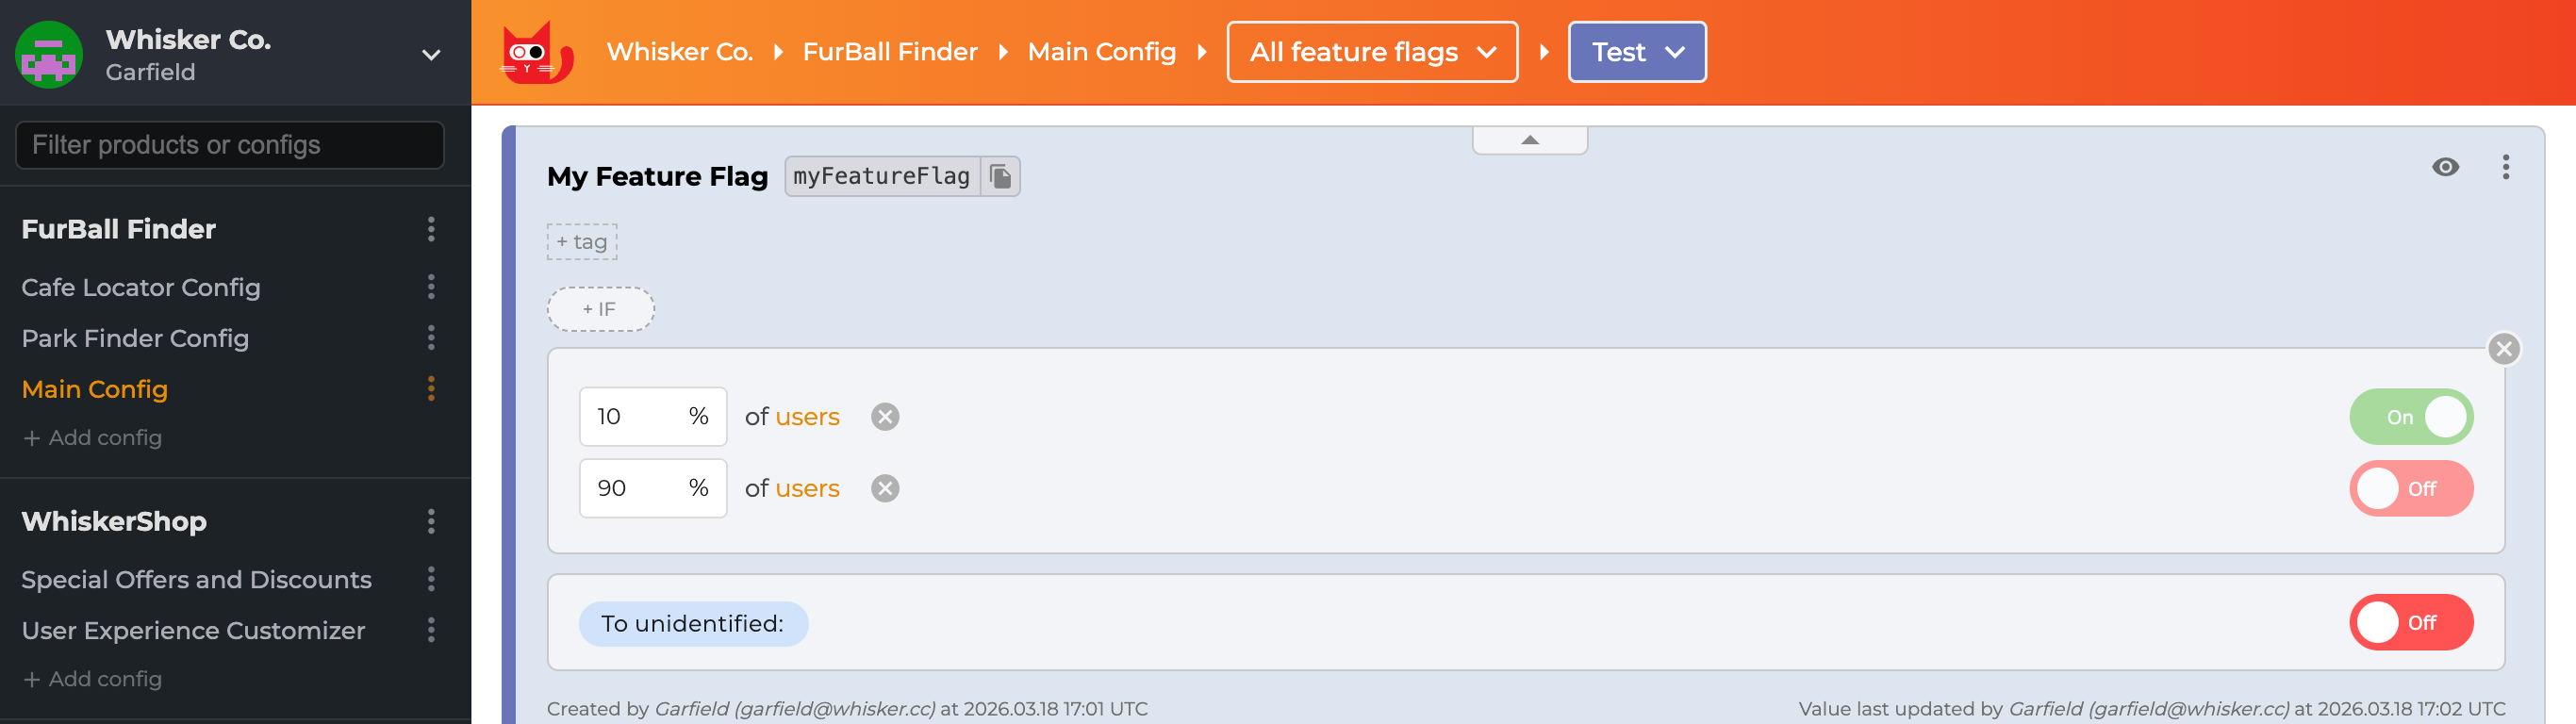Open the Test environment selector

click(1637, 52)
